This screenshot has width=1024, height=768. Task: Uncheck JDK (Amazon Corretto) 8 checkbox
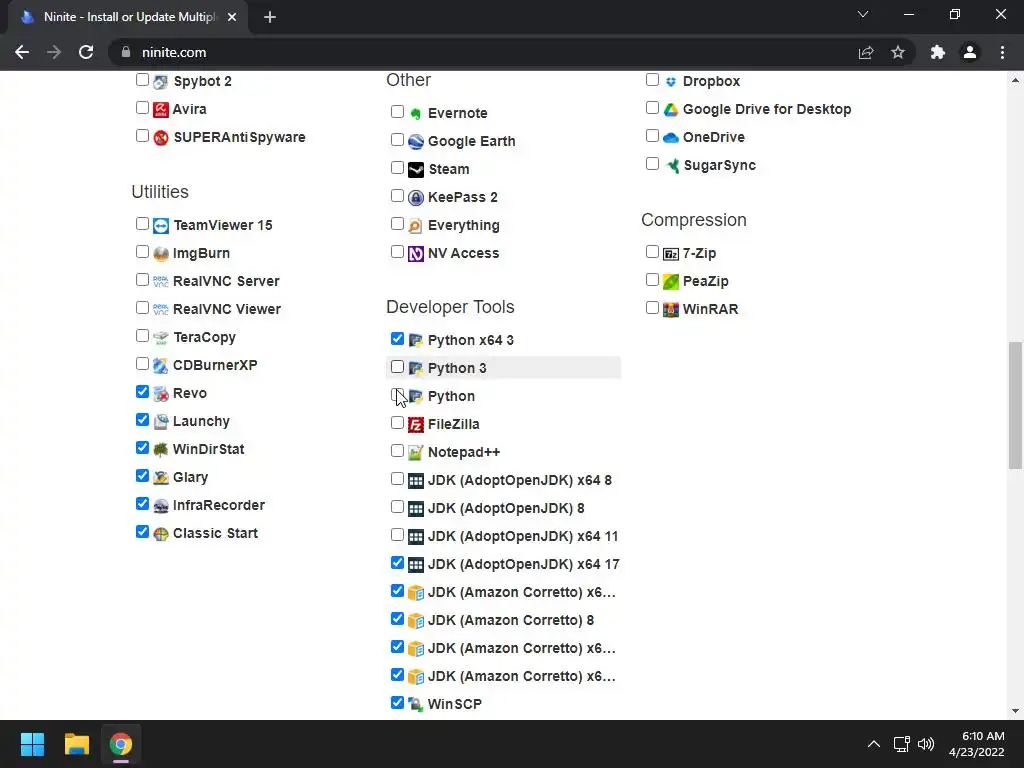coord(397,619)
